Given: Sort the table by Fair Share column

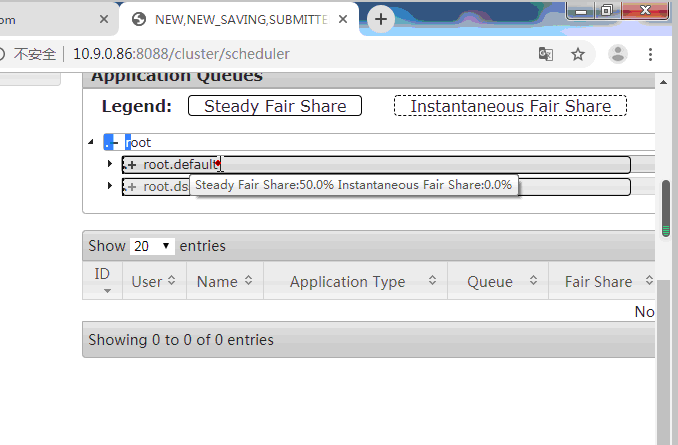Looking at the screenshot, I should (604, 282).
